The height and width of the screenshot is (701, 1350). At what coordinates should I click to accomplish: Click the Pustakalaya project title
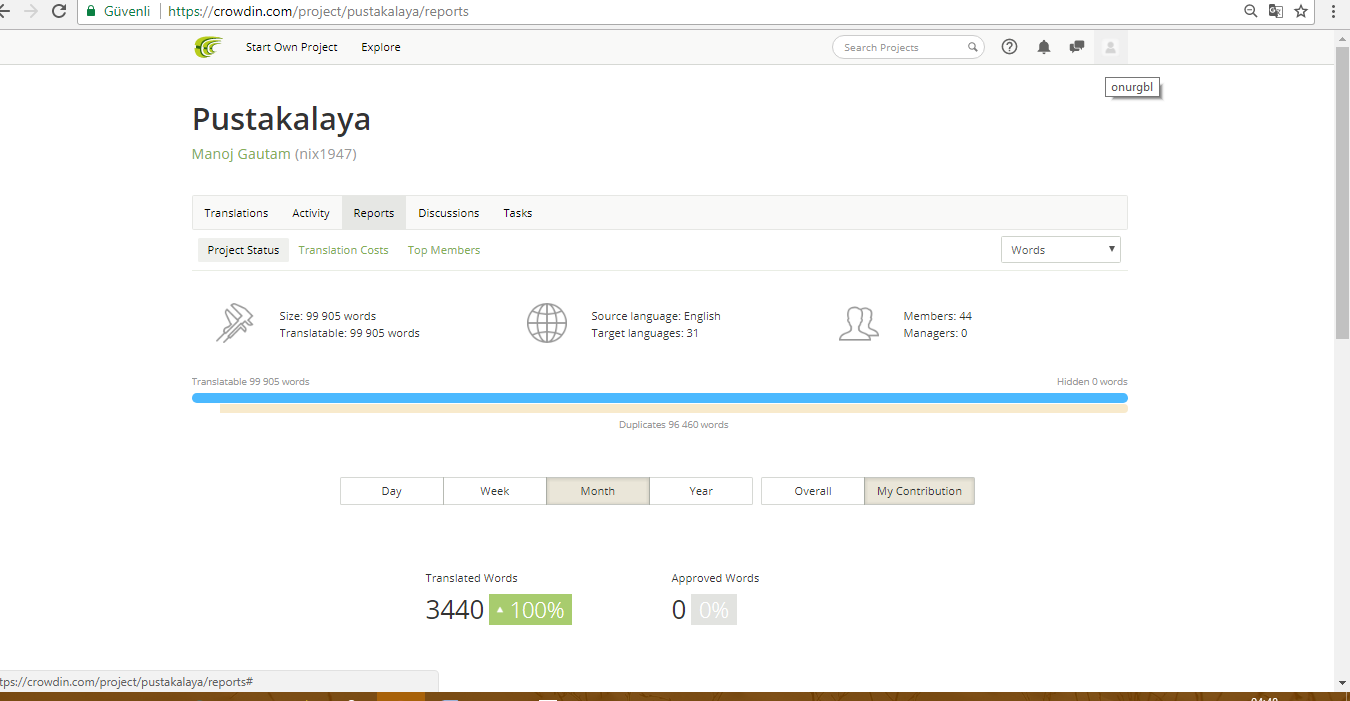tap(281, 119)
